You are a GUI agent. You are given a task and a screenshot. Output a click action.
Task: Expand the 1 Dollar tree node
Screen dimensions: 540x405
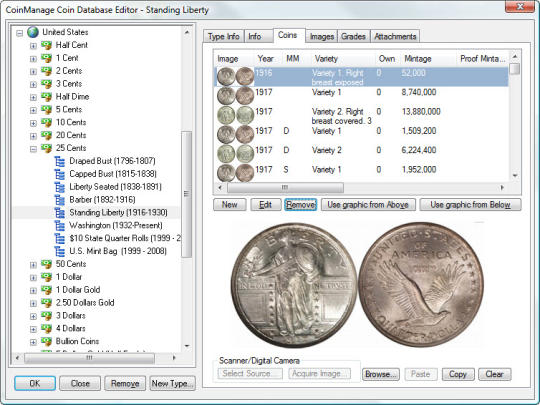[33, 278]
